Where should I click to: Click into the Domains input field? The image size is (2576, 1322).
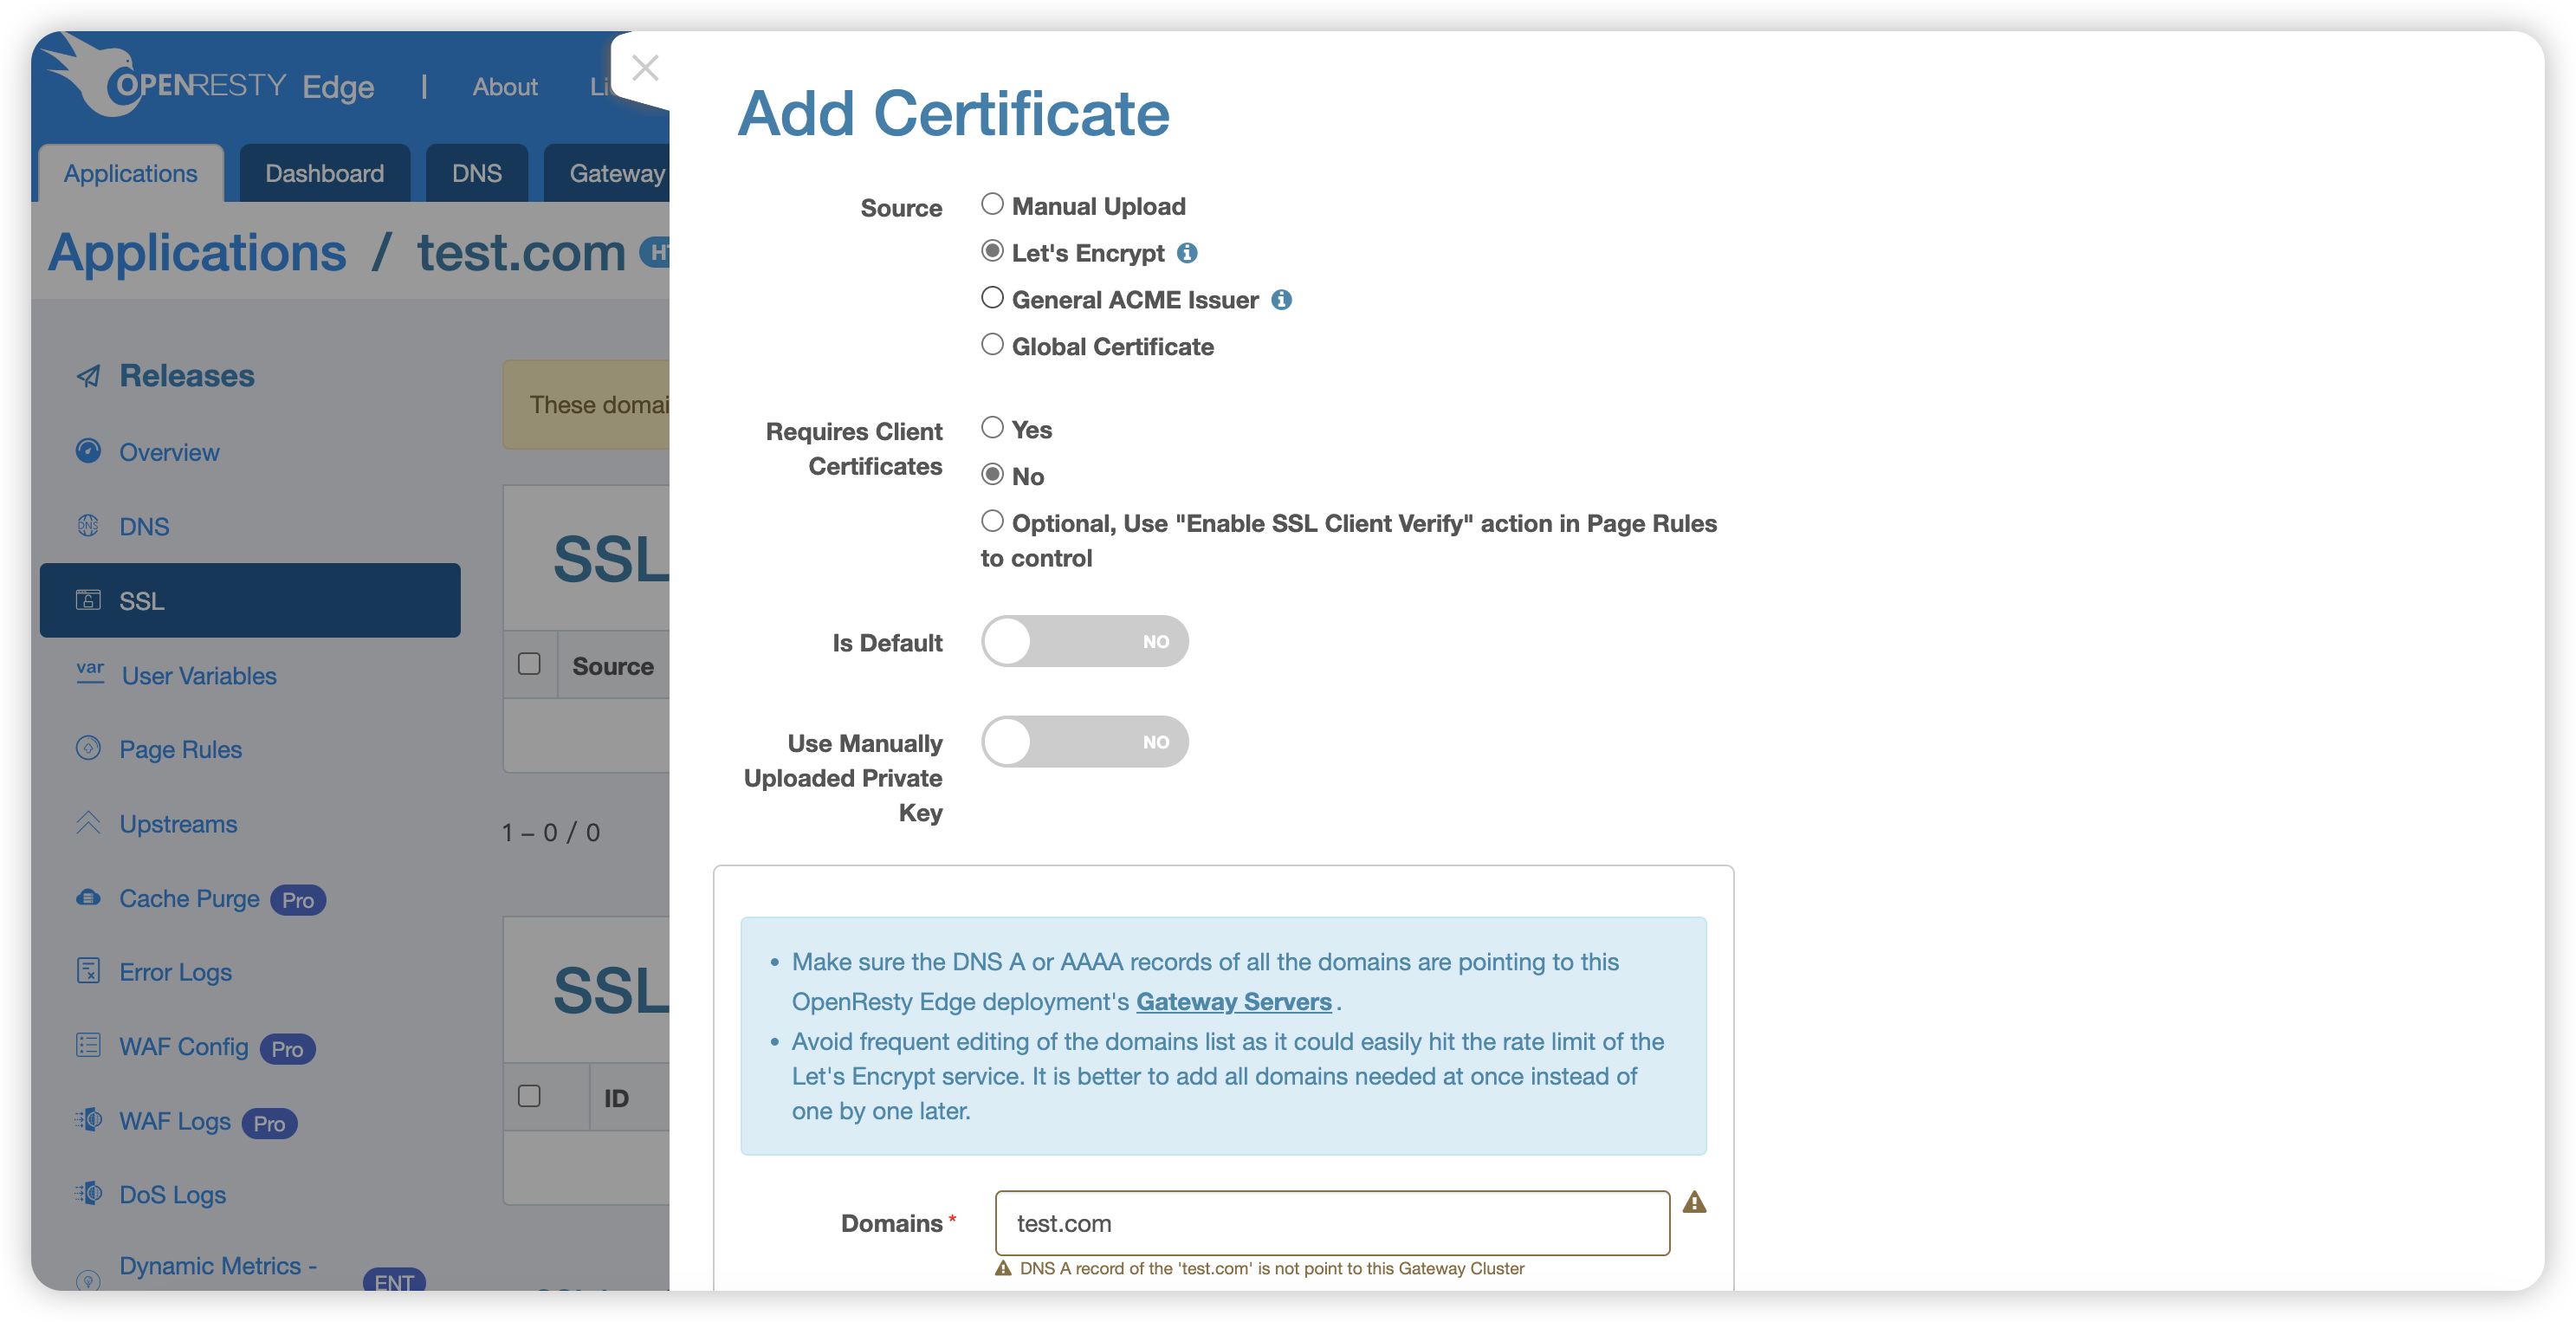click(x=1332, y=1223)
